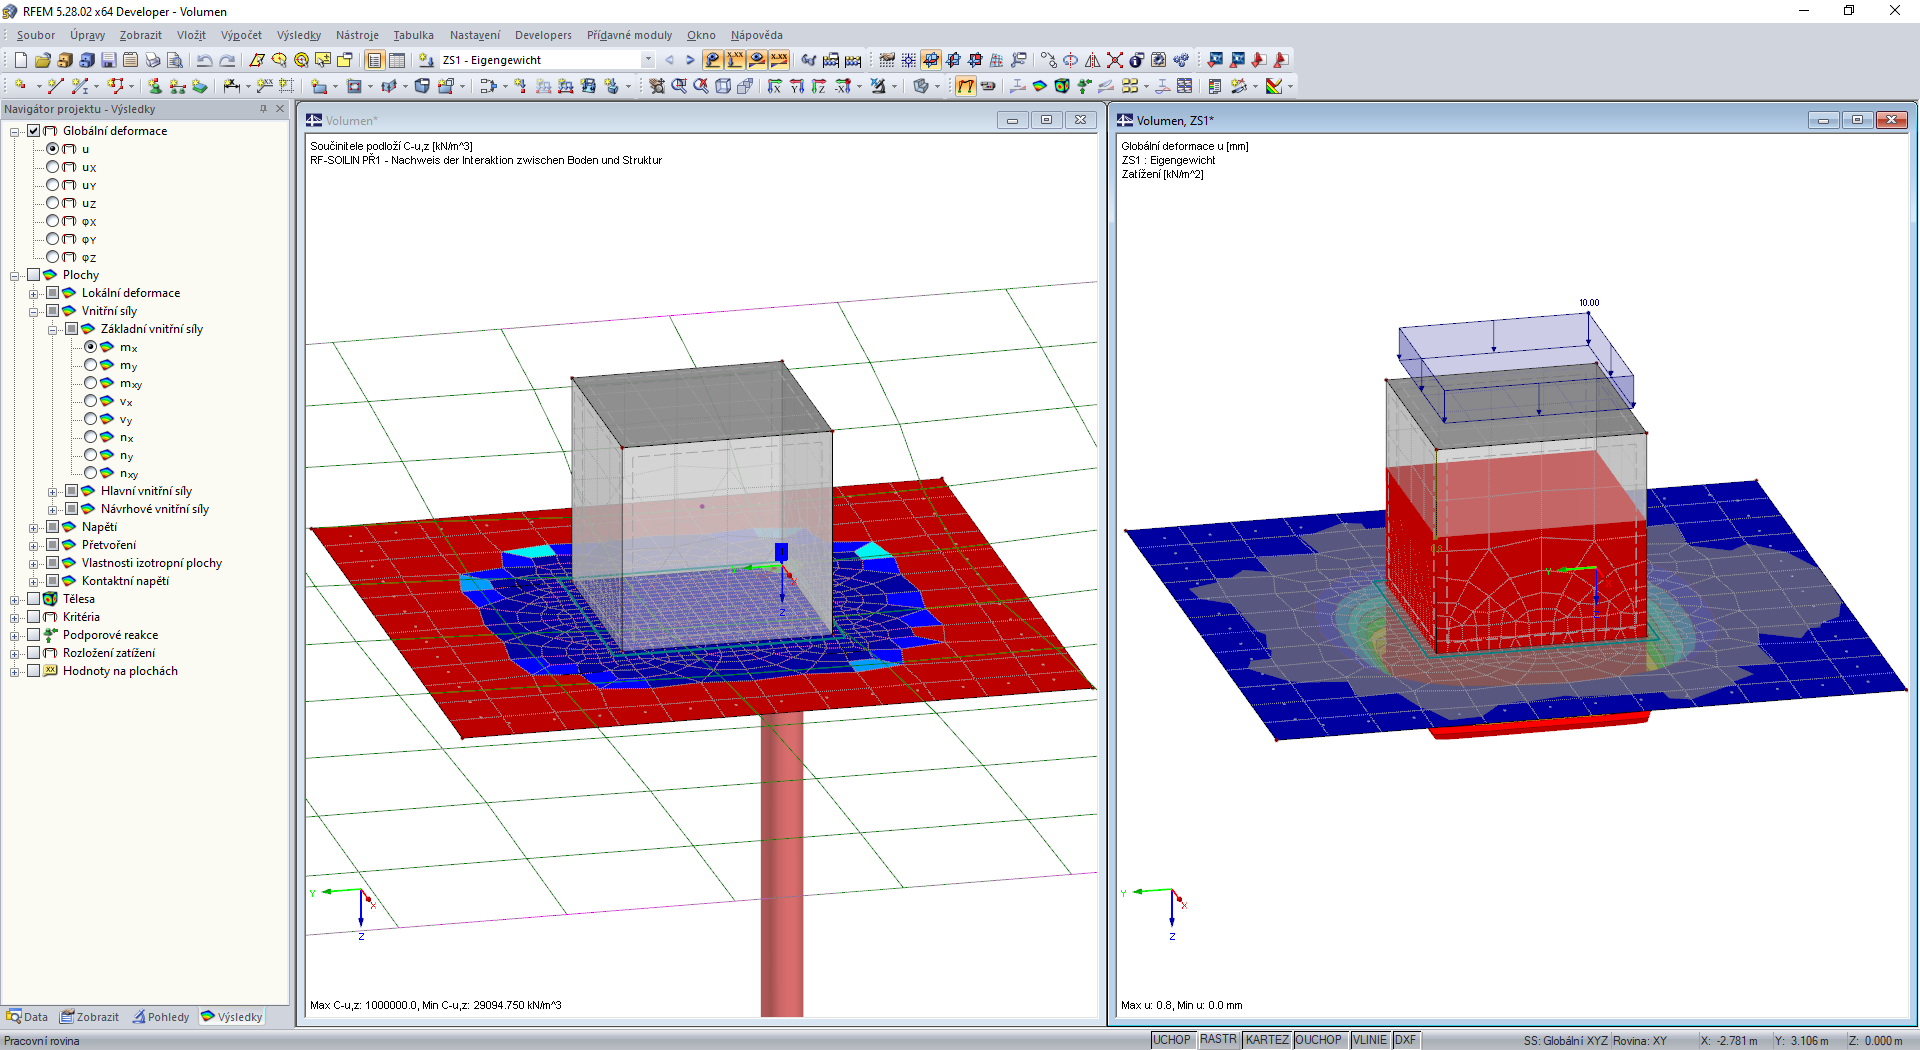Collapse the Vnitřní síly tree node
Viewport: 1920px width, 1050px height.
coord(34,311)
